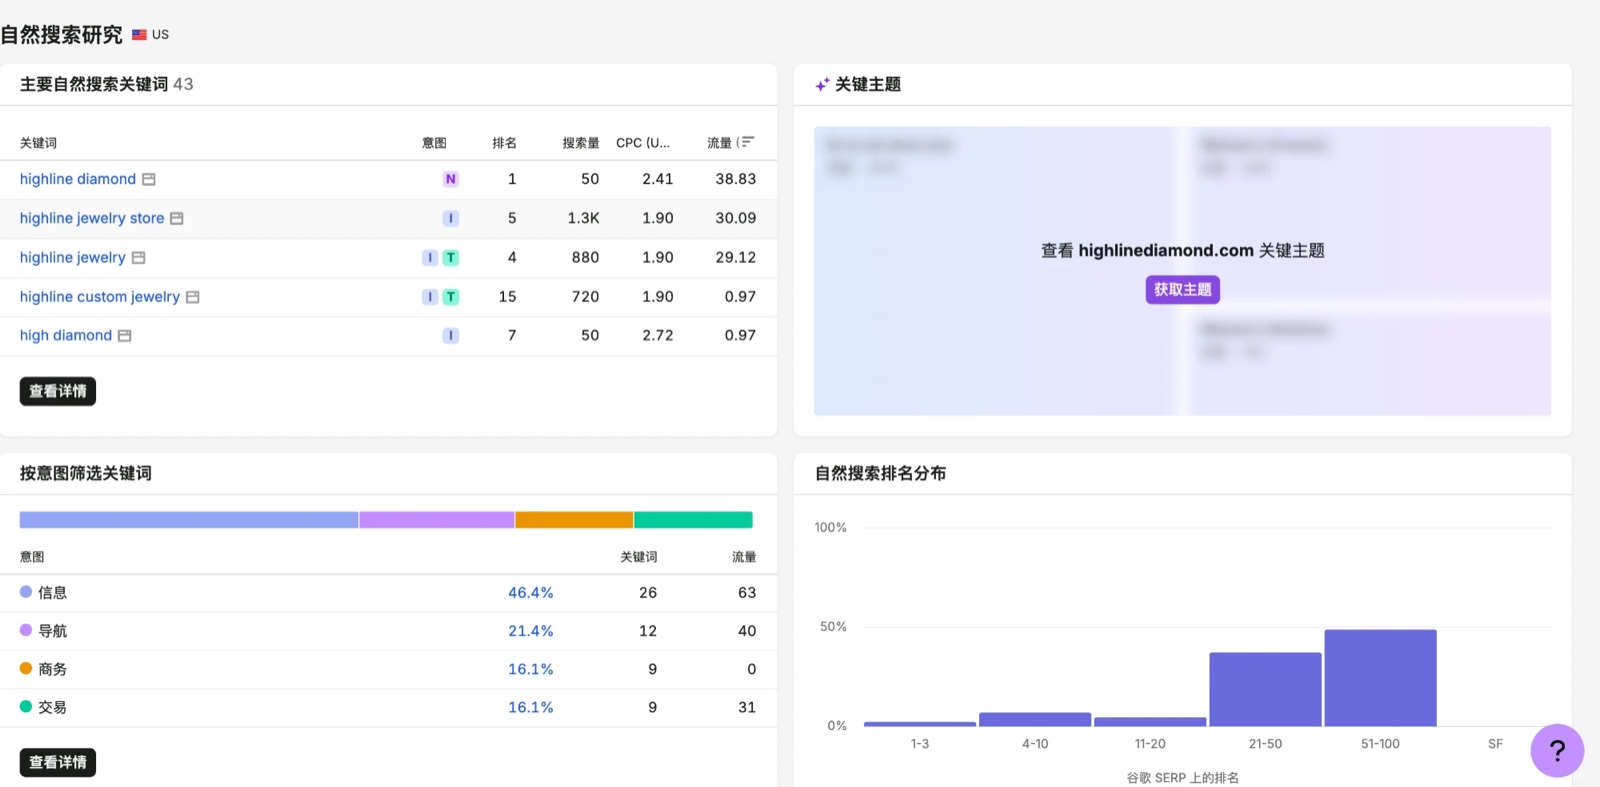Open the purple help question mark button
Image resolution: width=1600 pixels, height=787 pixels.
tap(1557, 750)
